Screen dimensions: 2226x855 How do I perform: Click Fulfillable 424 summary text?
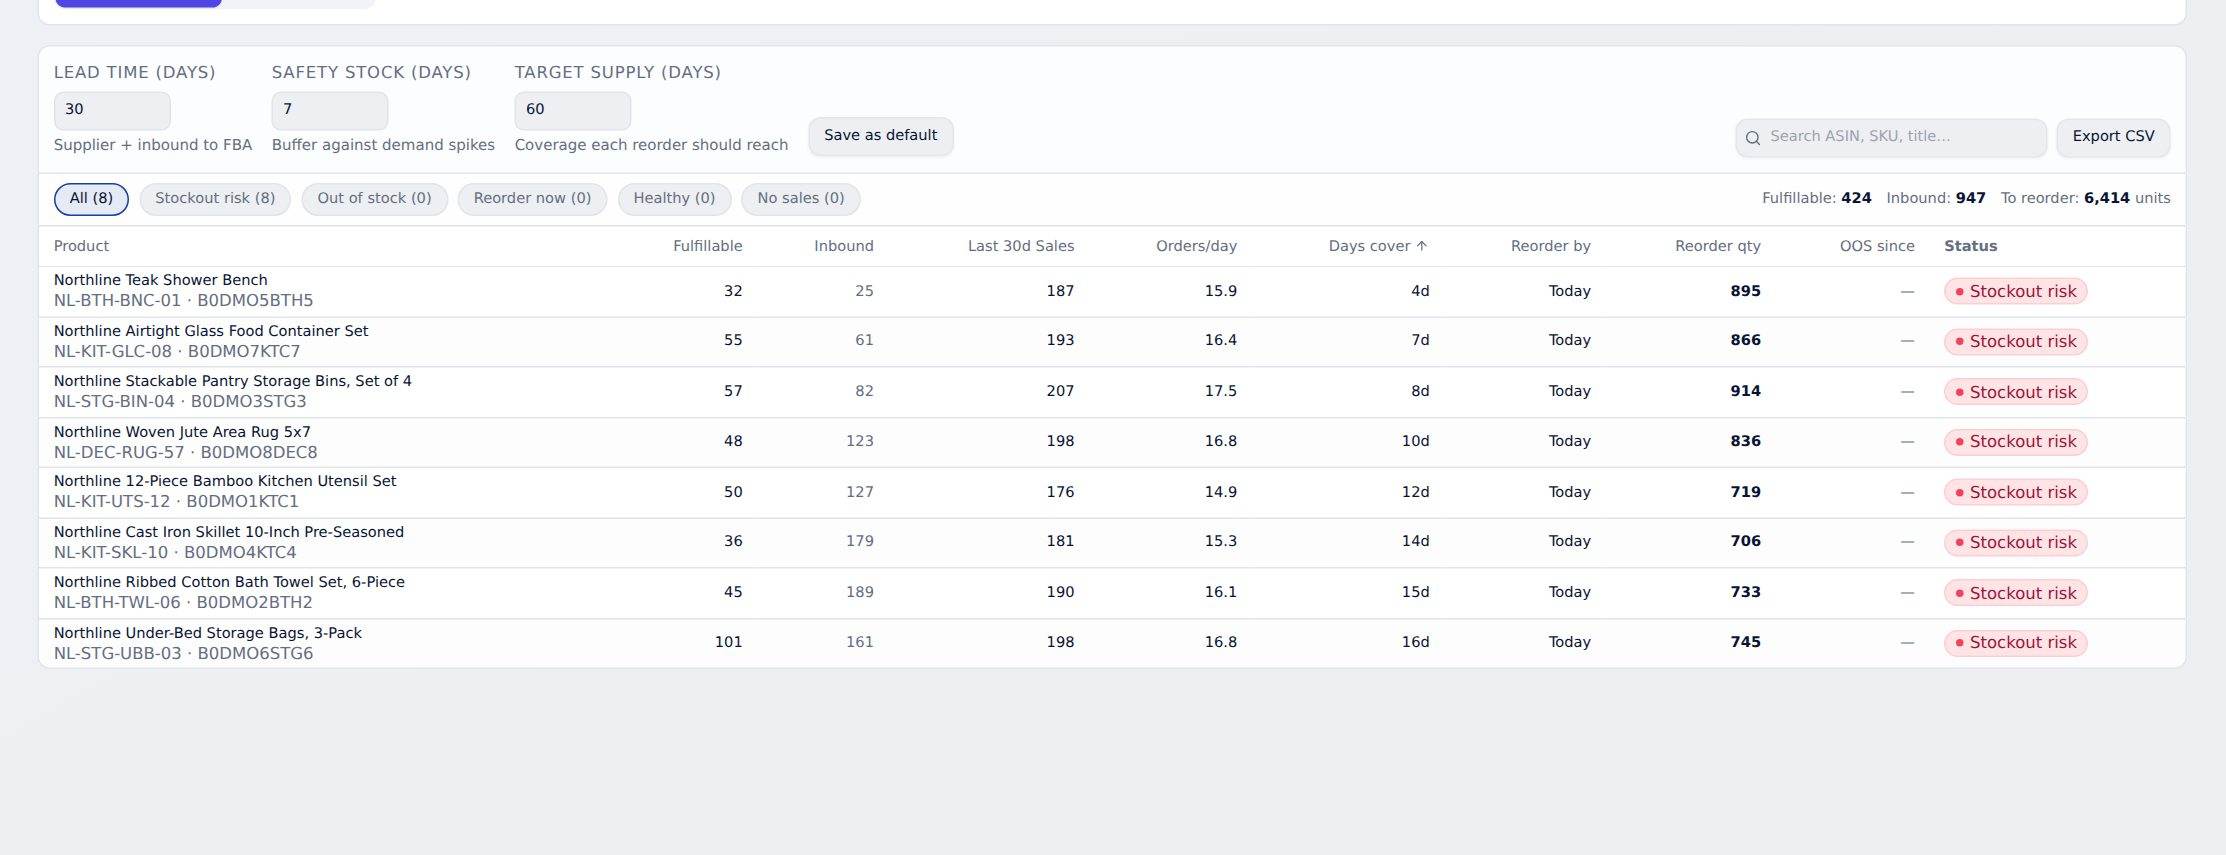point(1816,199)
